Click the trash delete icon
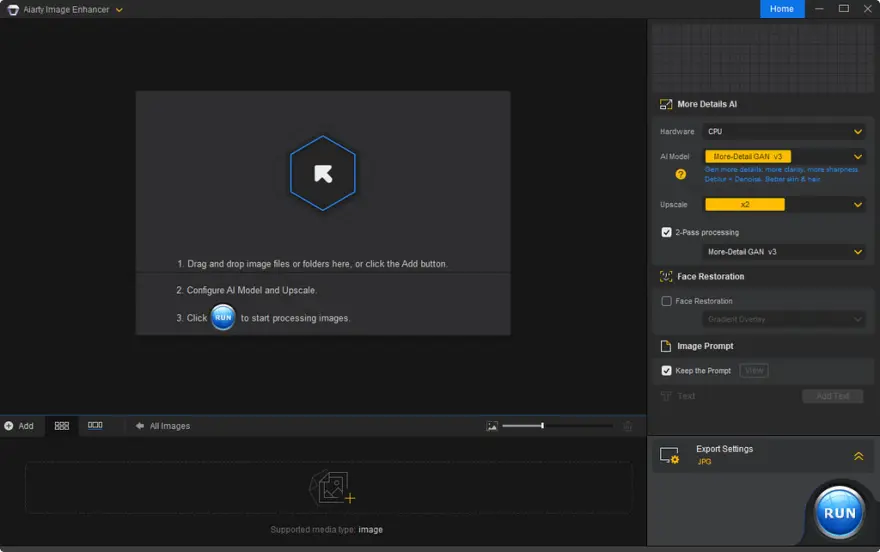Screen dimensions: 880x552 [x=627, y=426]
